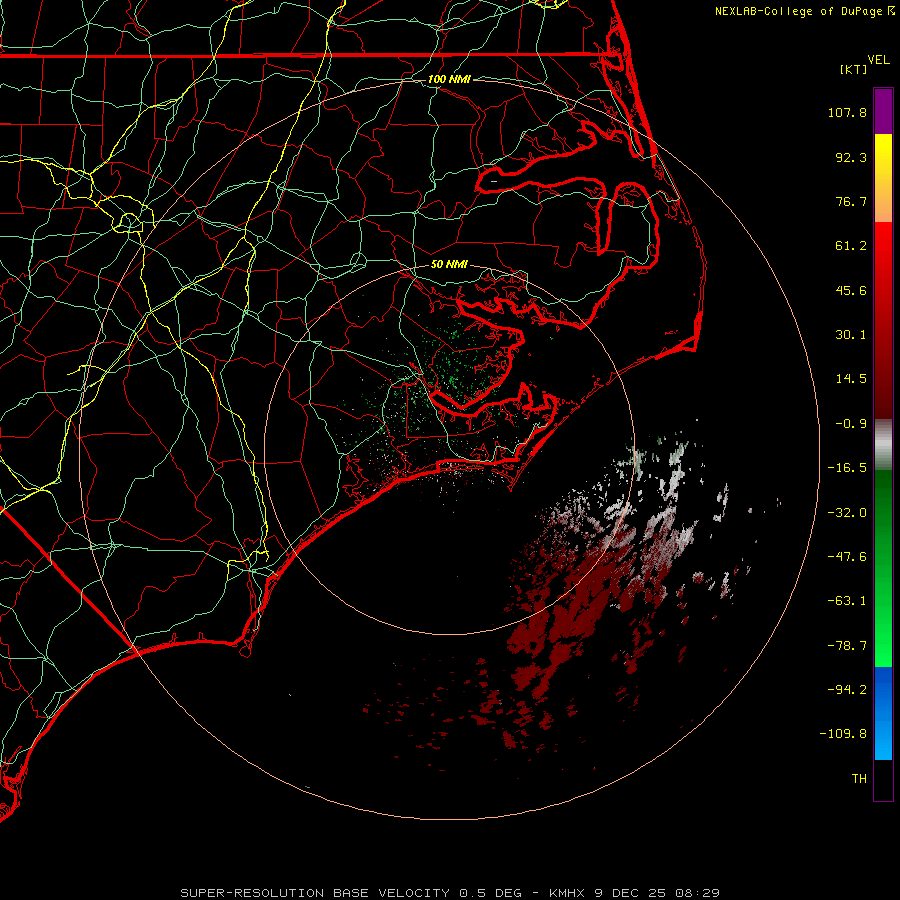Click the -94.2 velocity scale value

point(847,690)
